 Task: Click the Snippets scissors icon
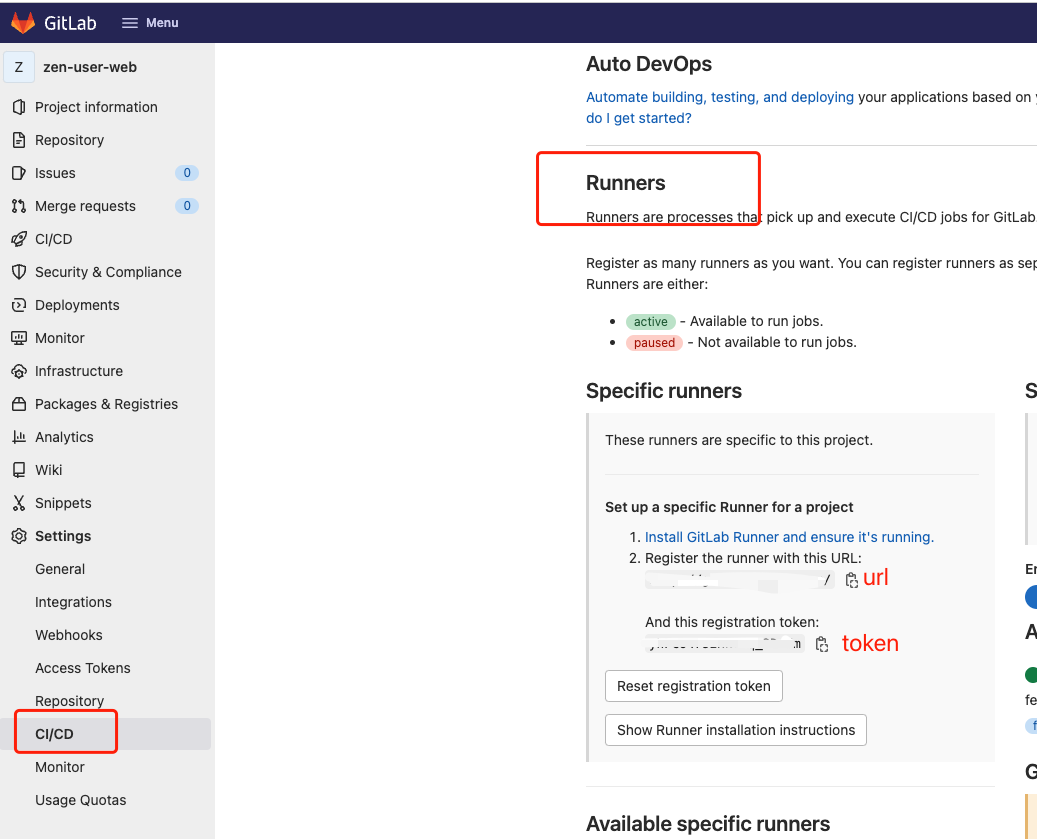pos(19,503)
